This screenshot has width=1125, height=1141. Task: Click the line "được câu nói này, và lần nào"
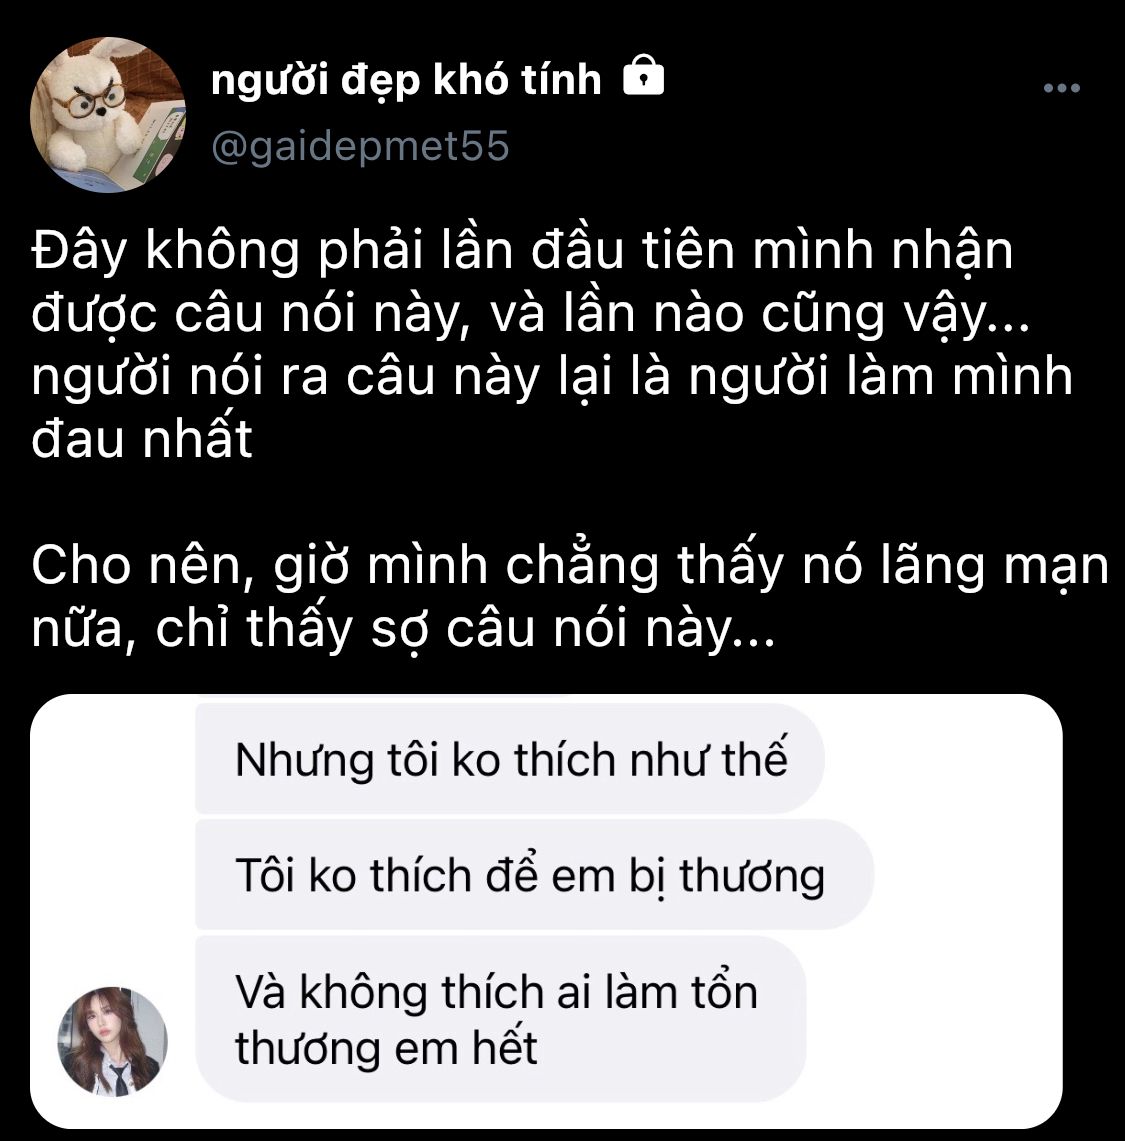[x=530, y=315]
